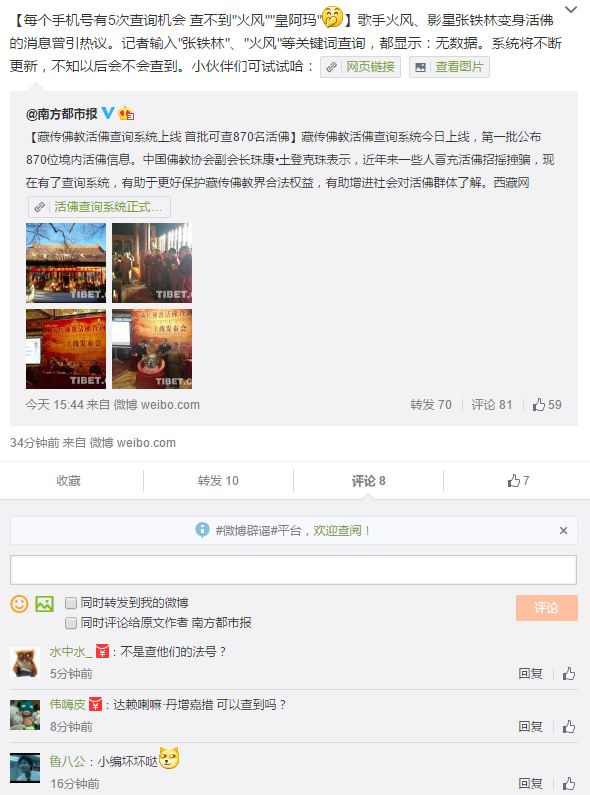The image size is (590, 795).
Task: Select the 收藏 tab
Action: click(68, 481)
